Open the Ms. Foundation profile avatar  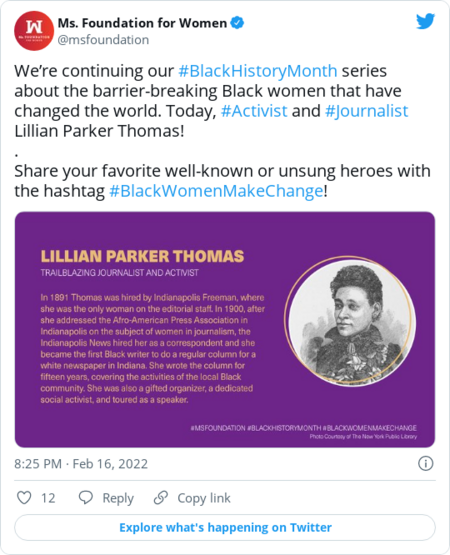tap(34, 31)
